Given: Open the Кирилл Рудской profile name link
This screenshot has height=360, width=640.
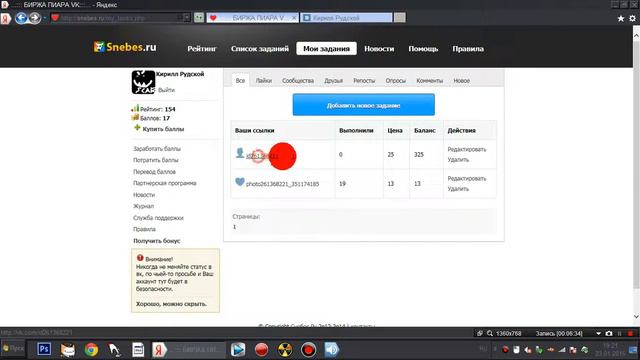Looking at the screenshot, I should pyautogui.click(x=180, y=74).
